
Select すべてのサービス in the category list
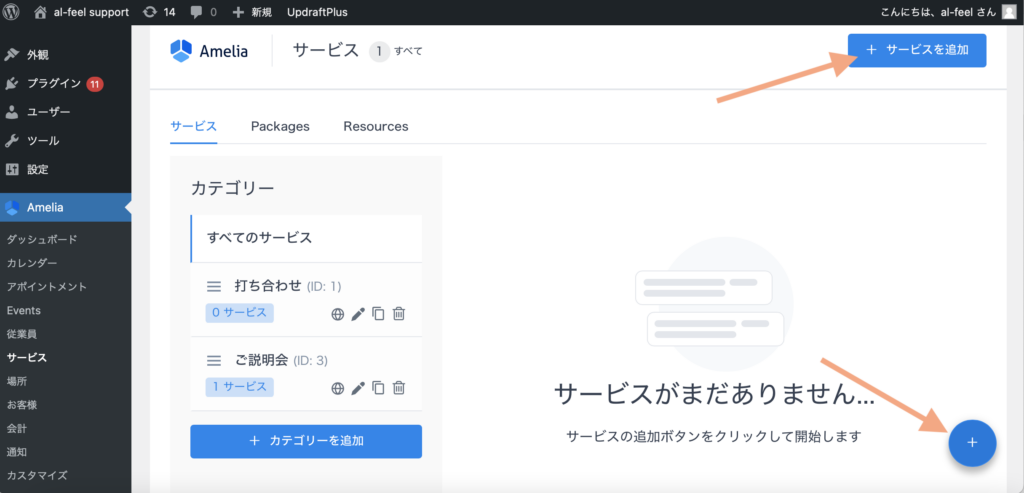pyautogui.click(x=306, y=238)
